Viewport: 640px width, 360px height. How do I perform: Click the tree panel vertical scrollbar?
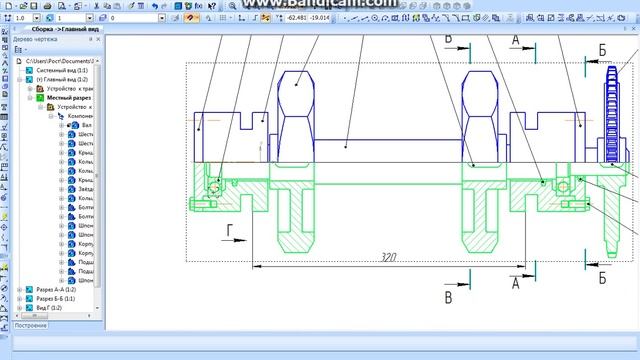tap(97, 184)
